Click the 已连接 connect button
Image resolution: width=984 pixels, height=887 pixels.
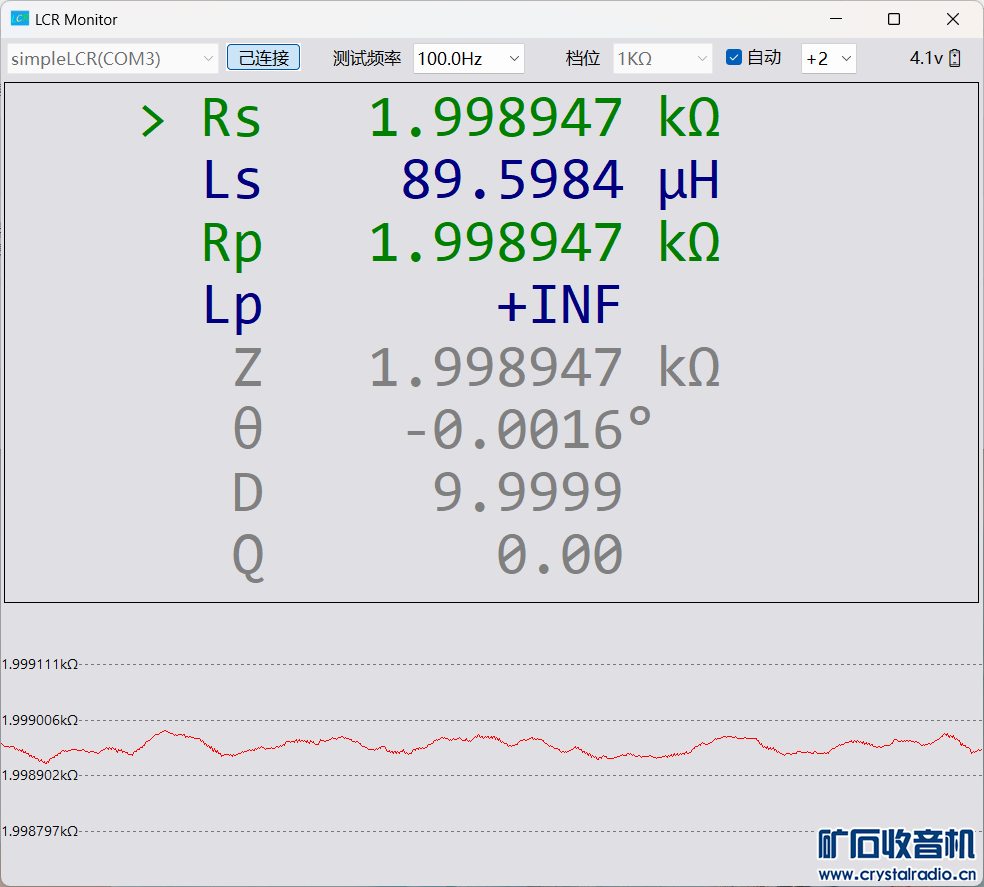point(263,58)
